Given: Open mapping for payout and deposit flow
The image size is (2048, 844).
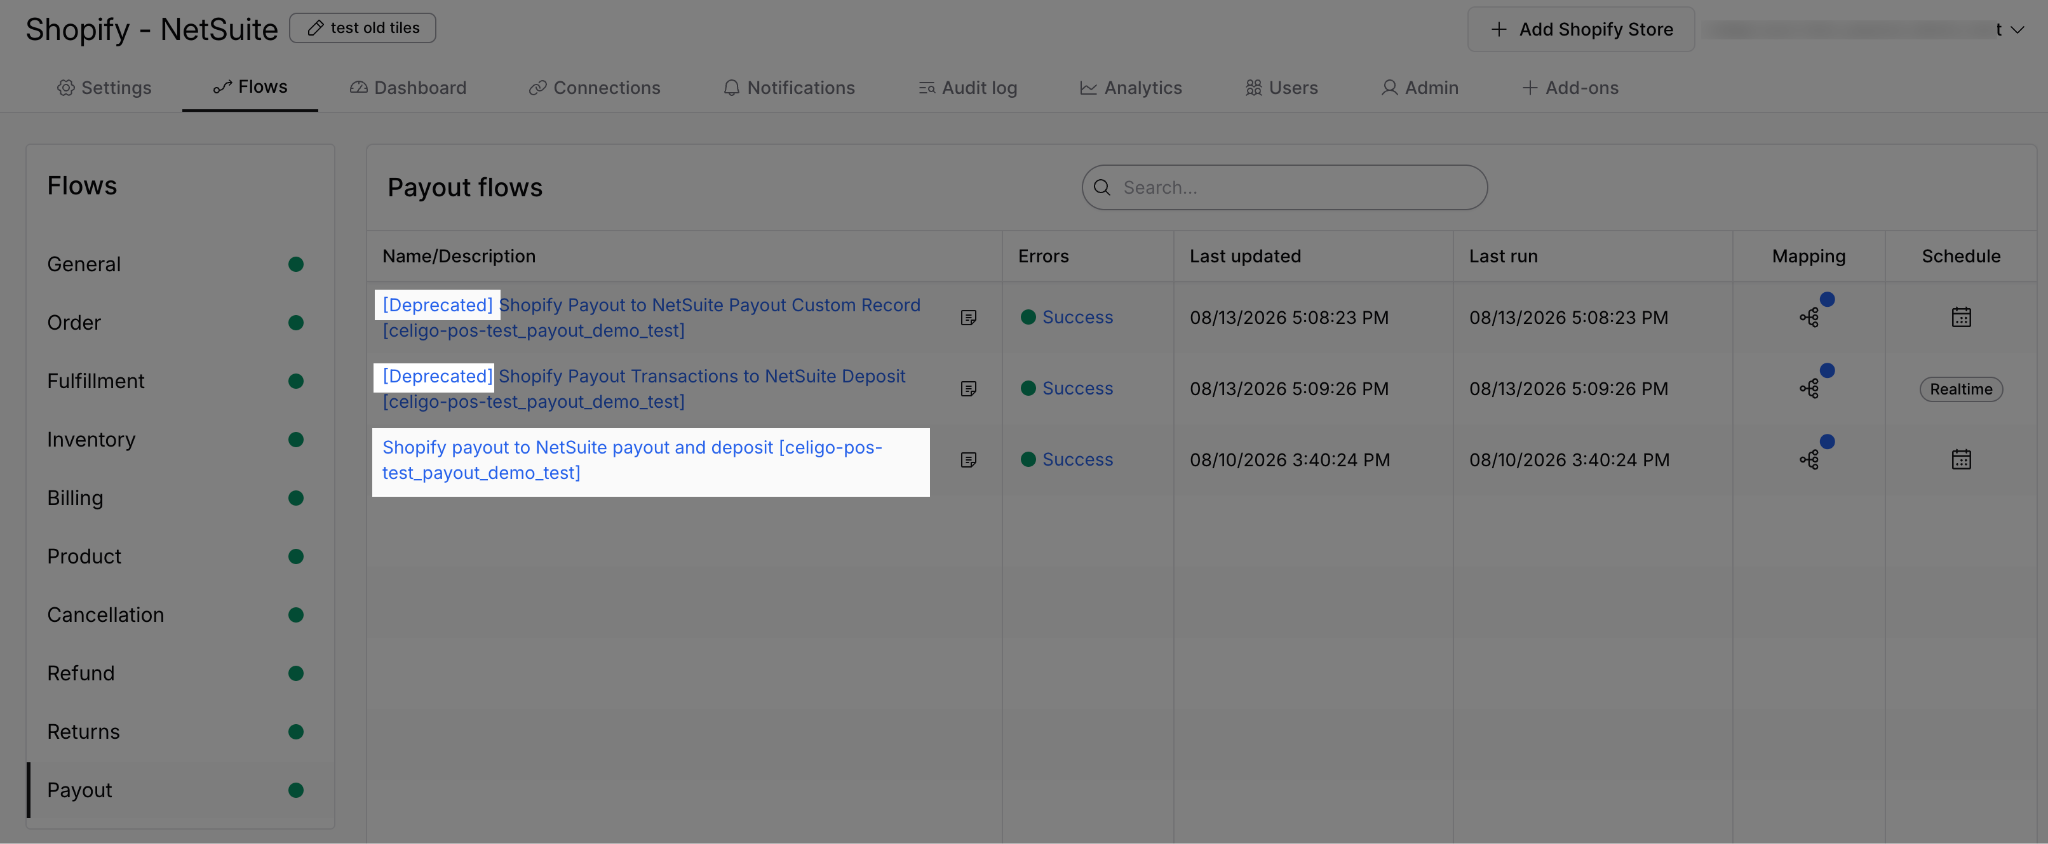Looking at the screenshot, I should (x=1809, y=459).
